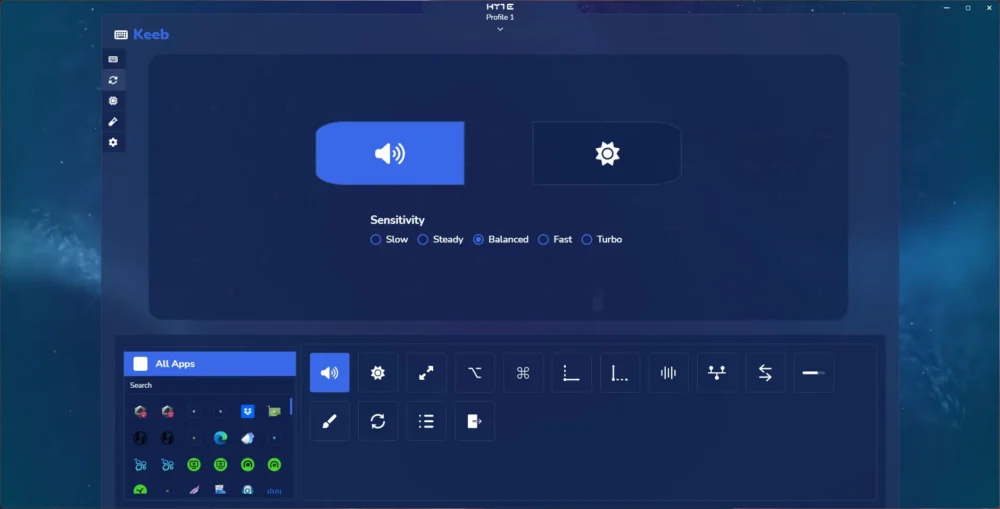The width and height of the screenshot is (1000, 509).
Task: Open the sidebar processor chip page
Action: [113, 101]
